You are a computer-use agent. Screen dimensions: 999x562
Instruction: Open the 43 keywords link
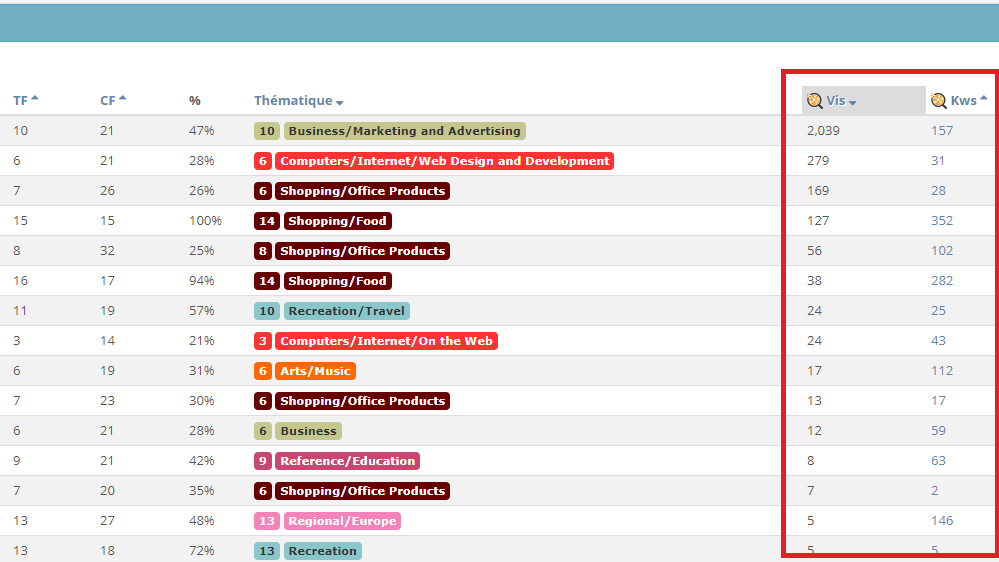click(x=938, y=340)
